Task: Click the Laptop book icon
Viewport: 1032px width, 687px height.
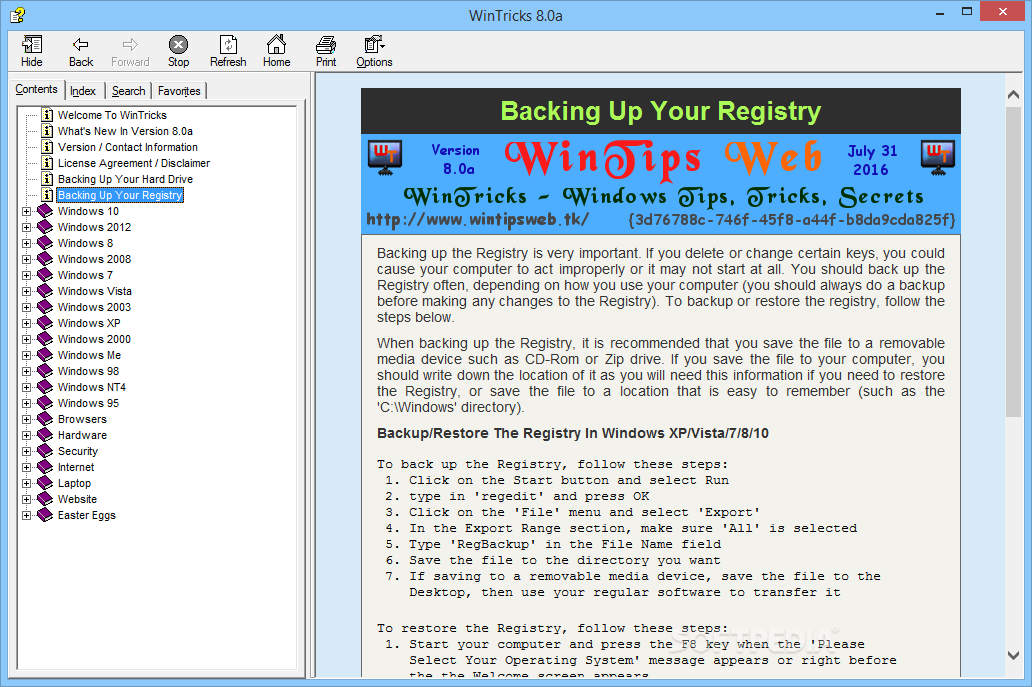Action: pos(45,483)
